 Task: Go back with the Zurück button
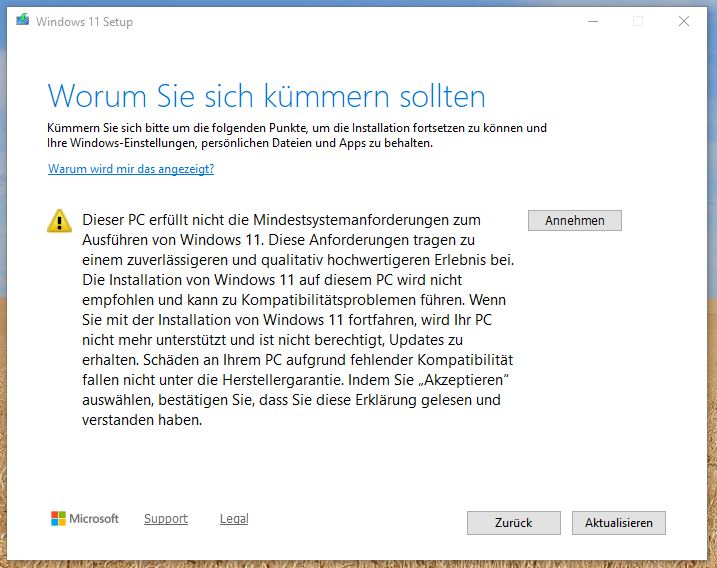514,523
